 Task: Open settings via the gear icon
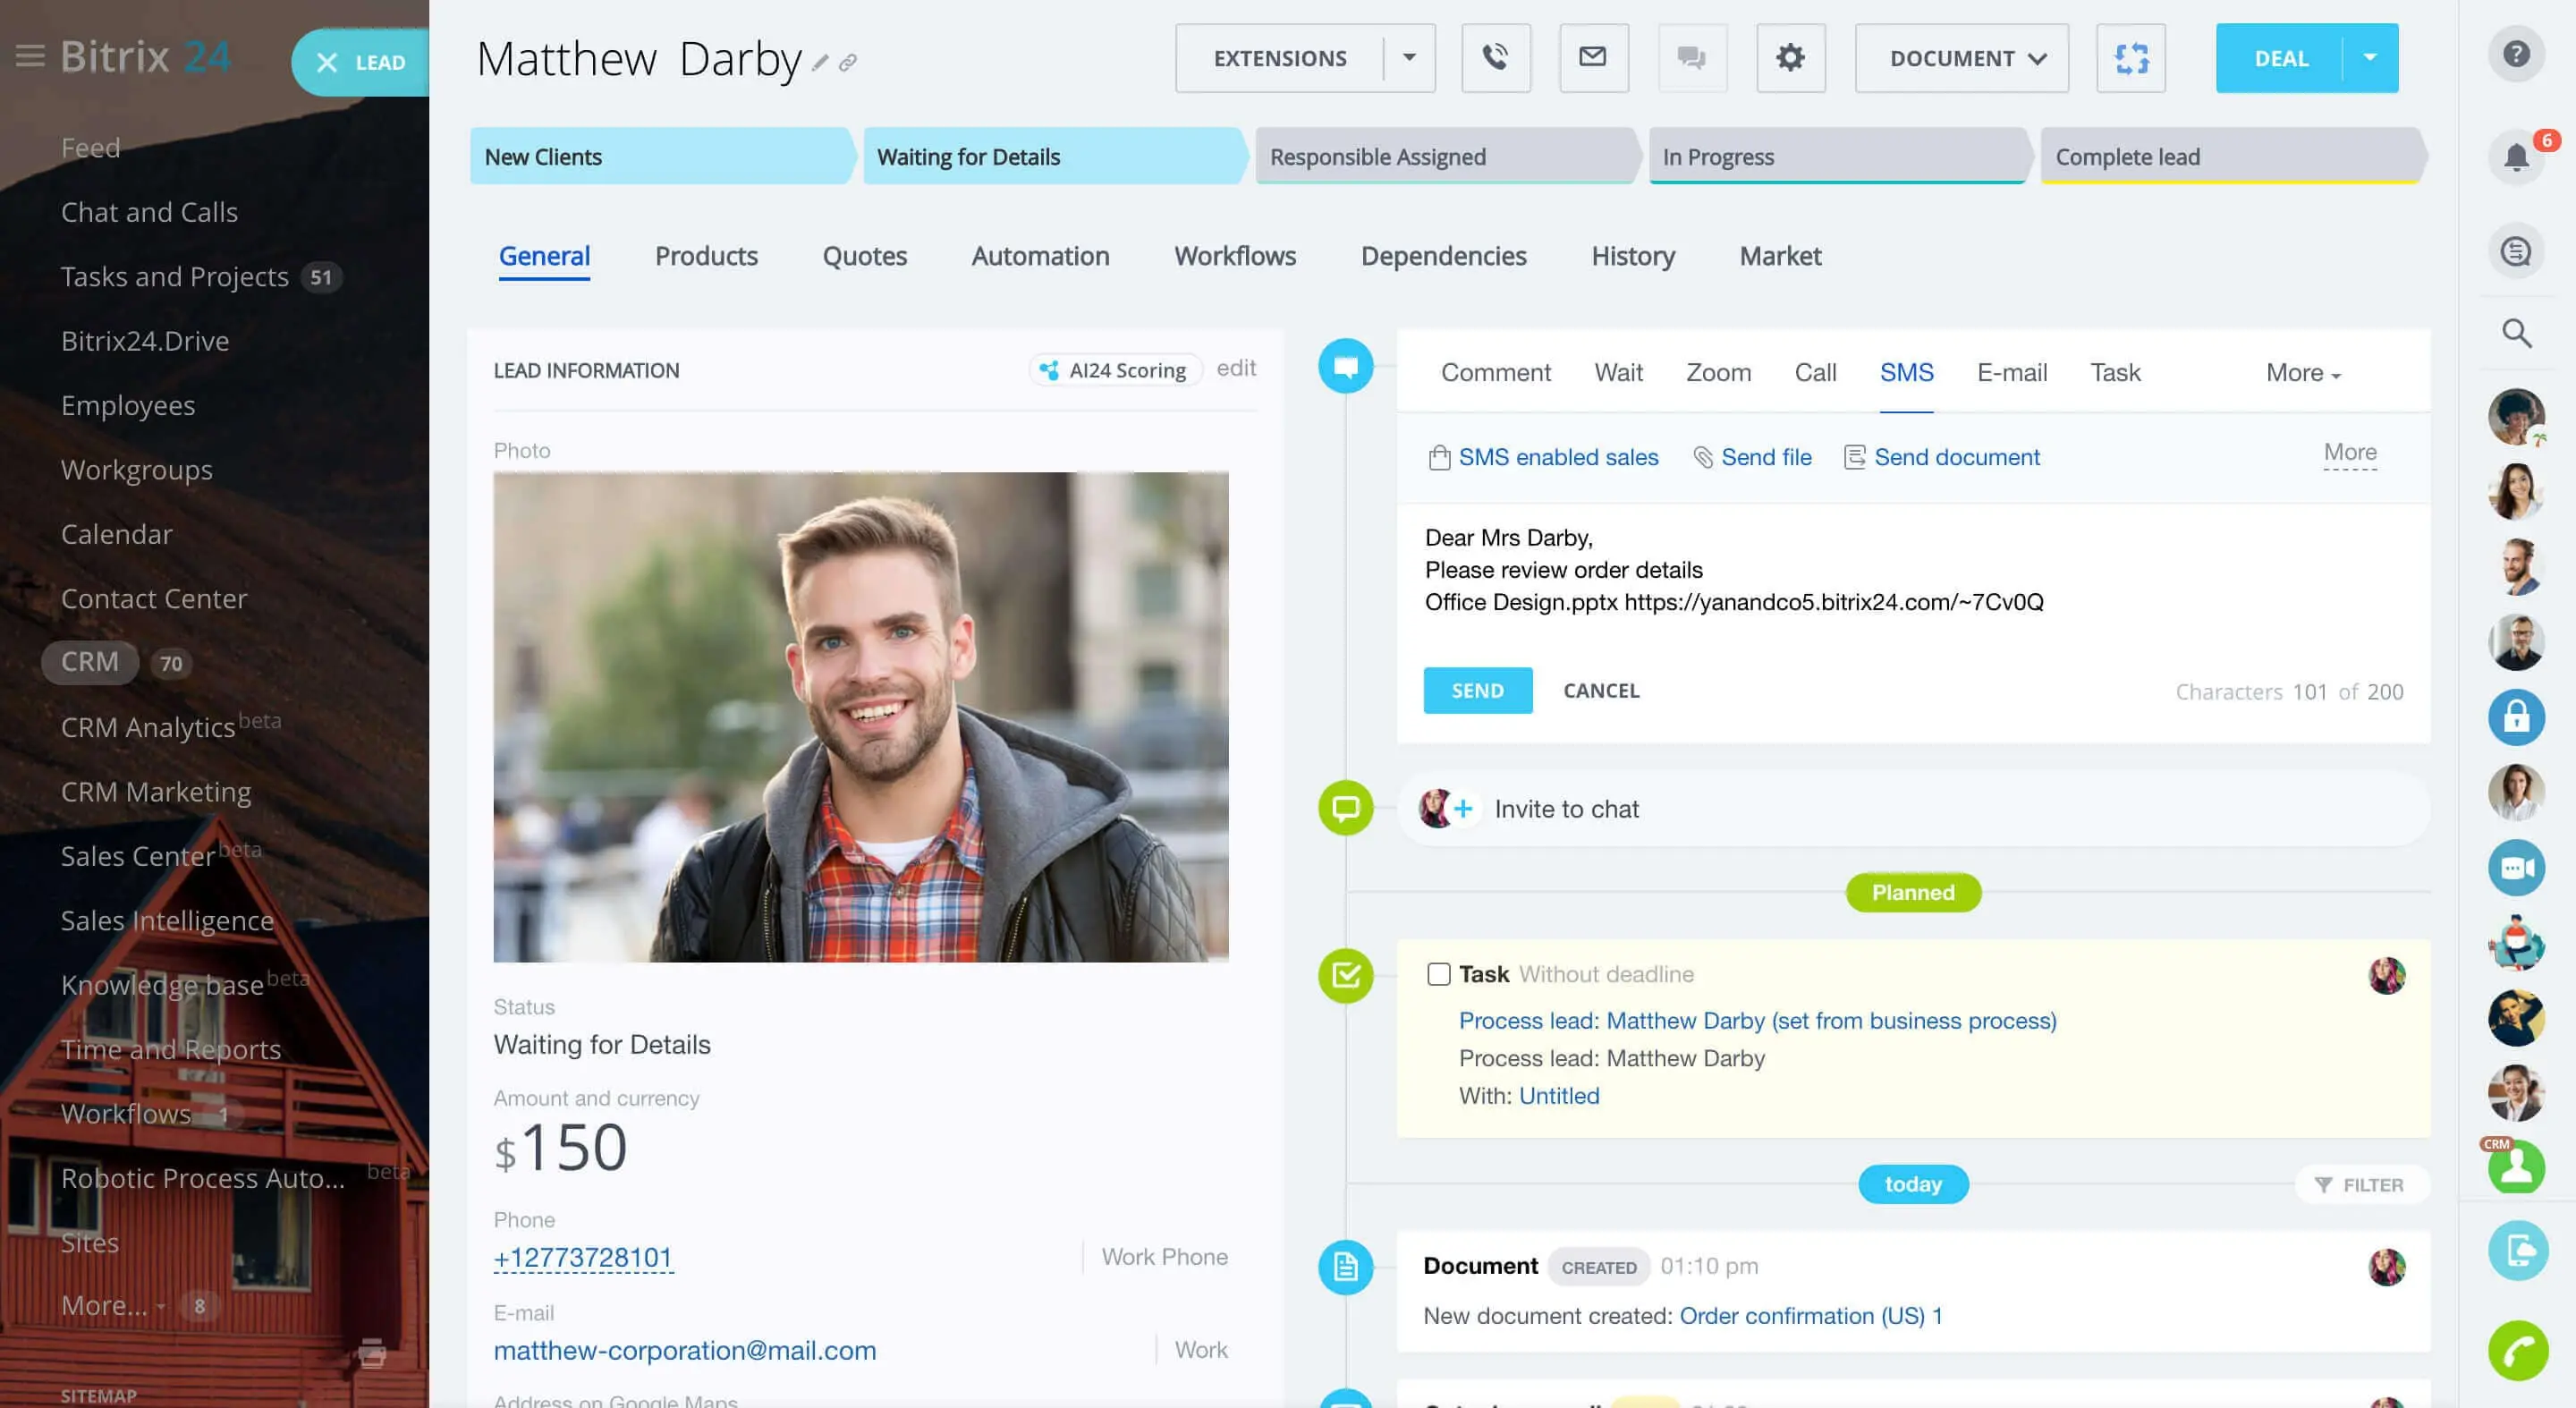click(x=1790, y=58)
